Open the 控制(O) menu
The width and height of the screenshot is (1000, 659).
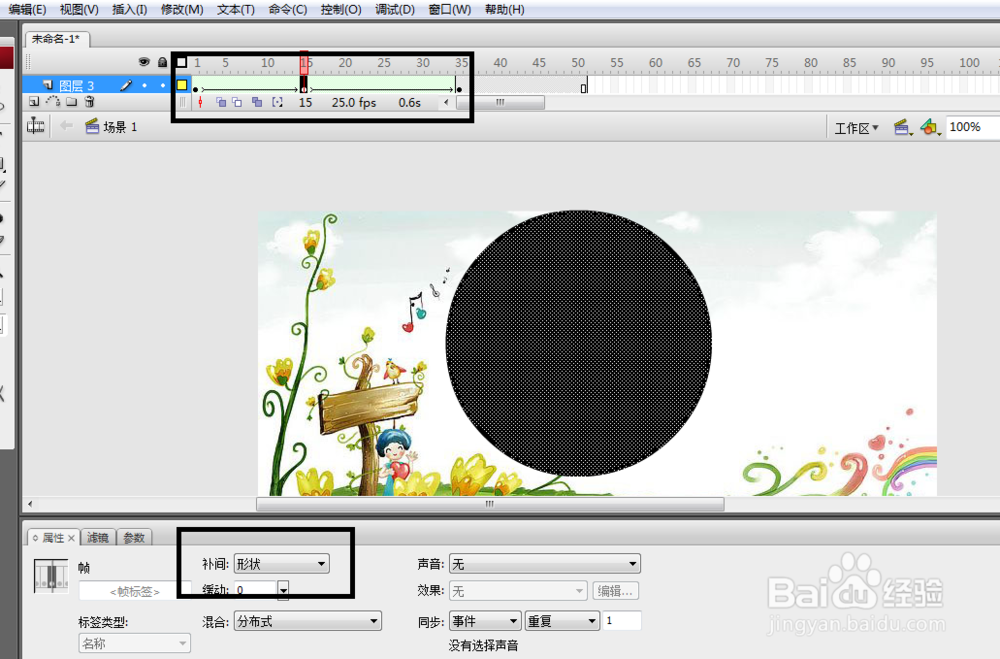coord(341,10)
